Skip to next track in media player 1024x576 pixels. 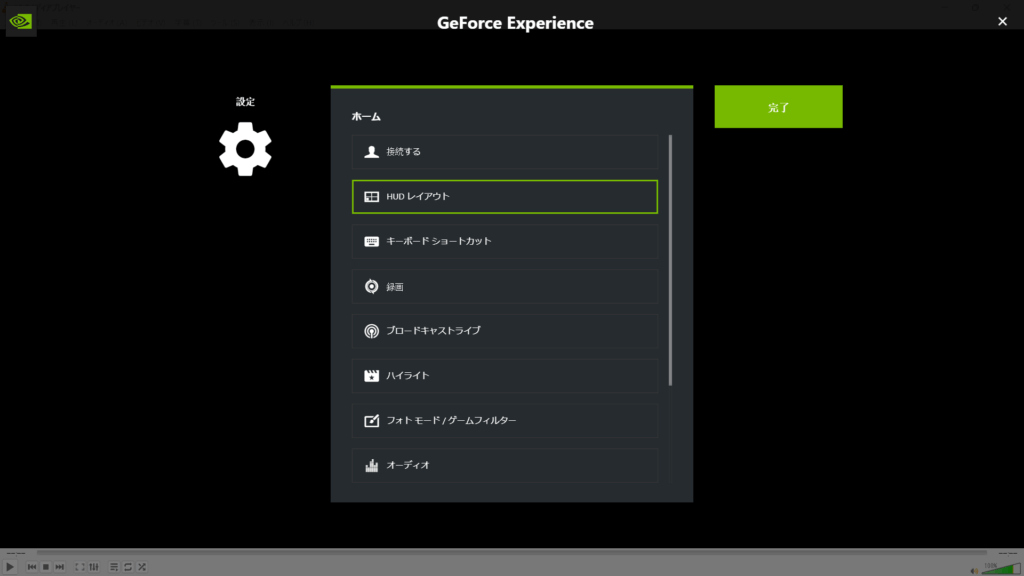tap(59, 567)
